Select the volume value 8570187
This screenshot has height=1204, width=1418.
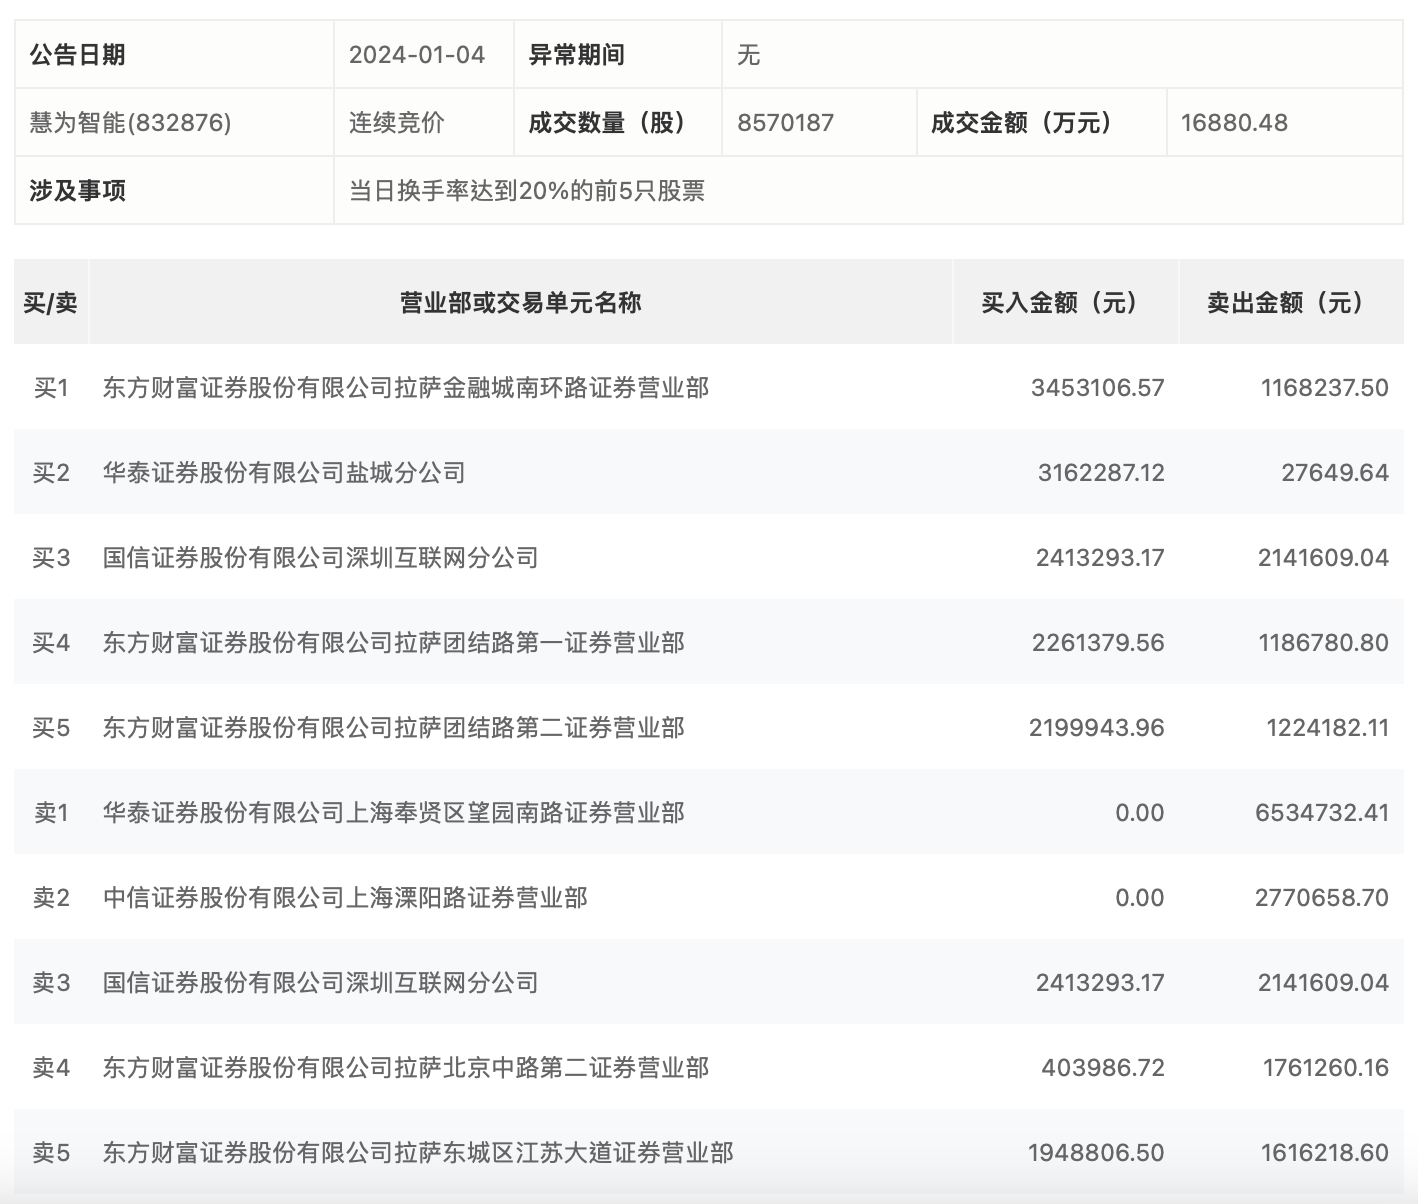(x=786, y=122)
